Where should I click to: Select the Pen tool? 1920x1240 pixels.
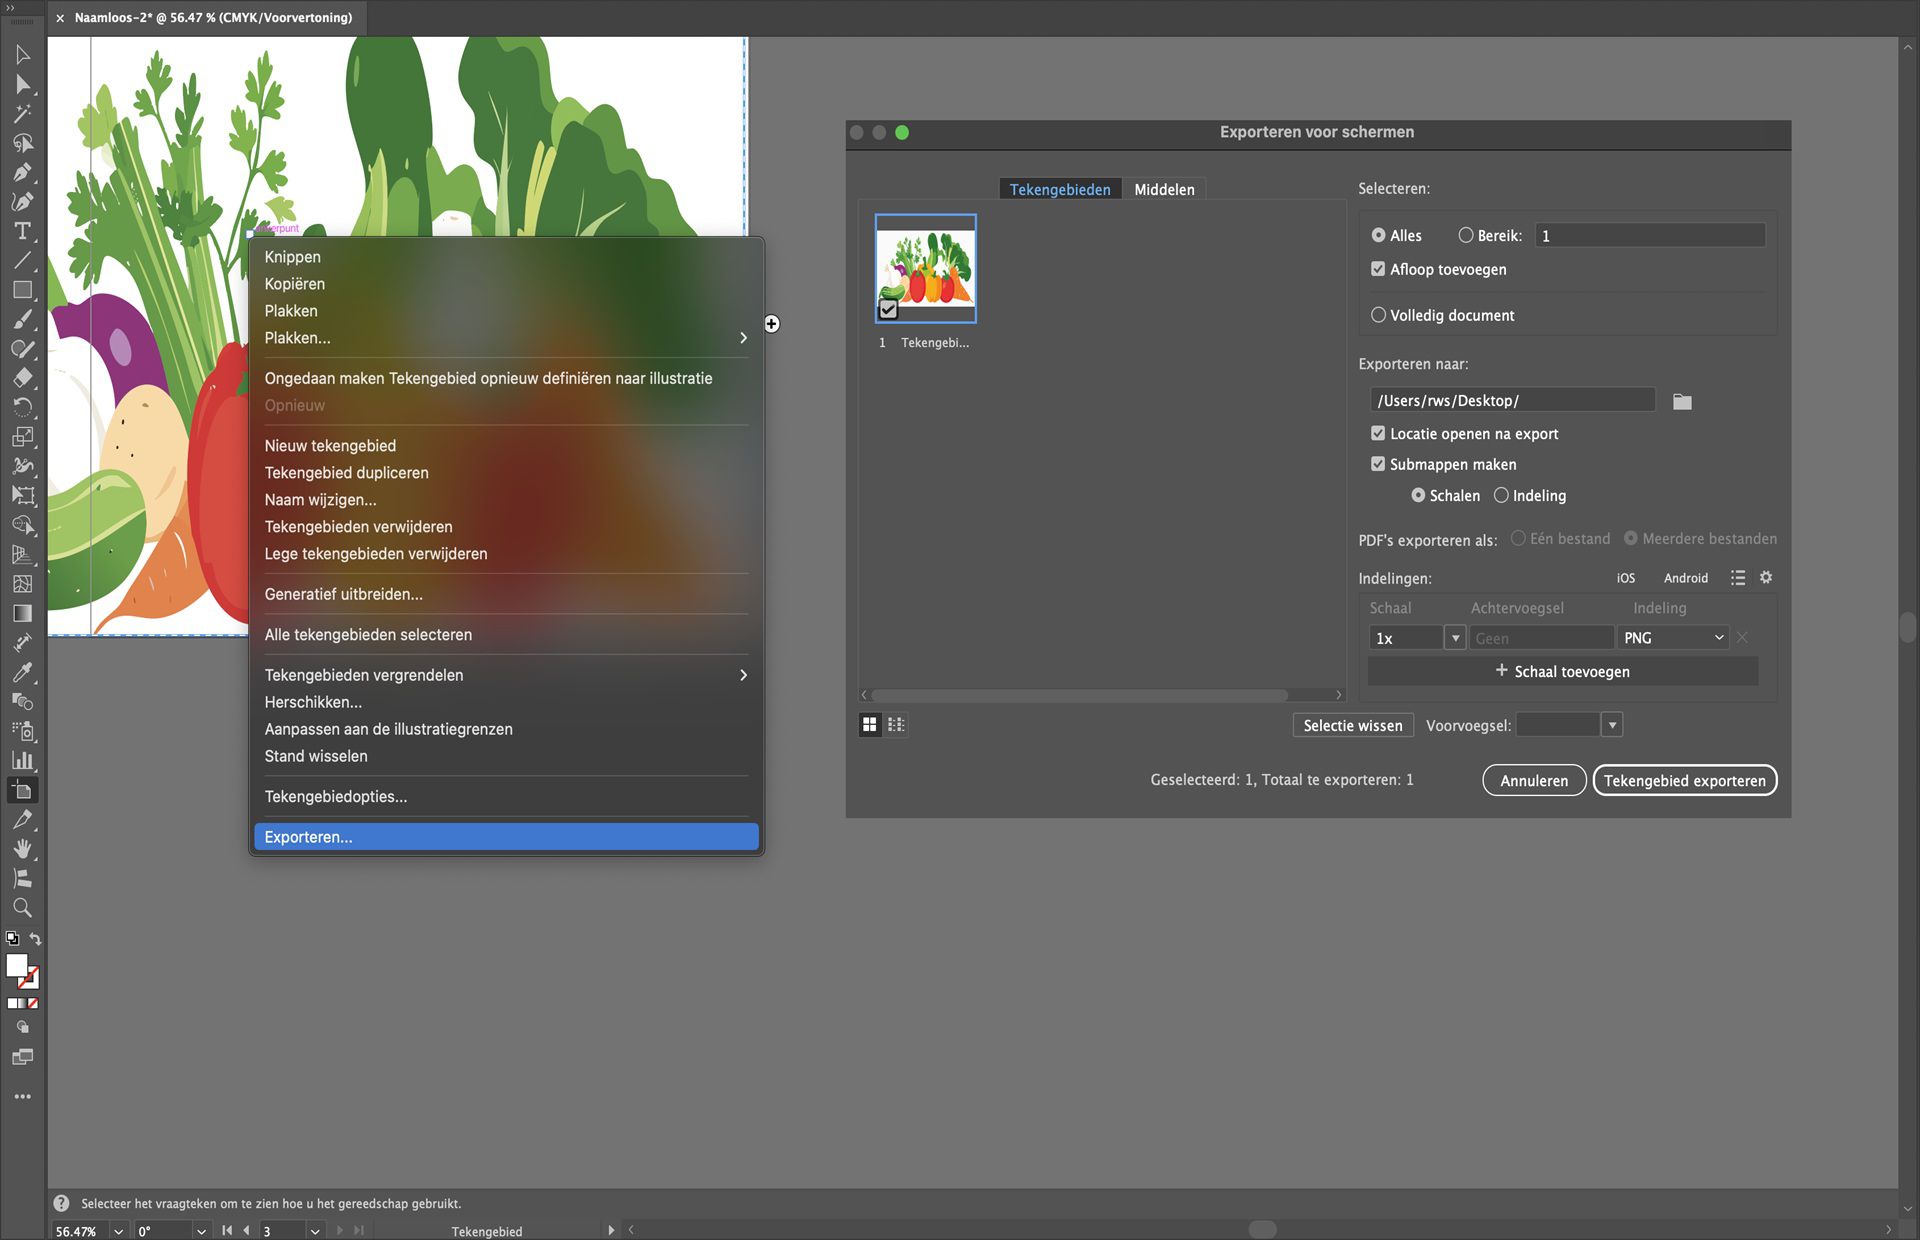22,172
